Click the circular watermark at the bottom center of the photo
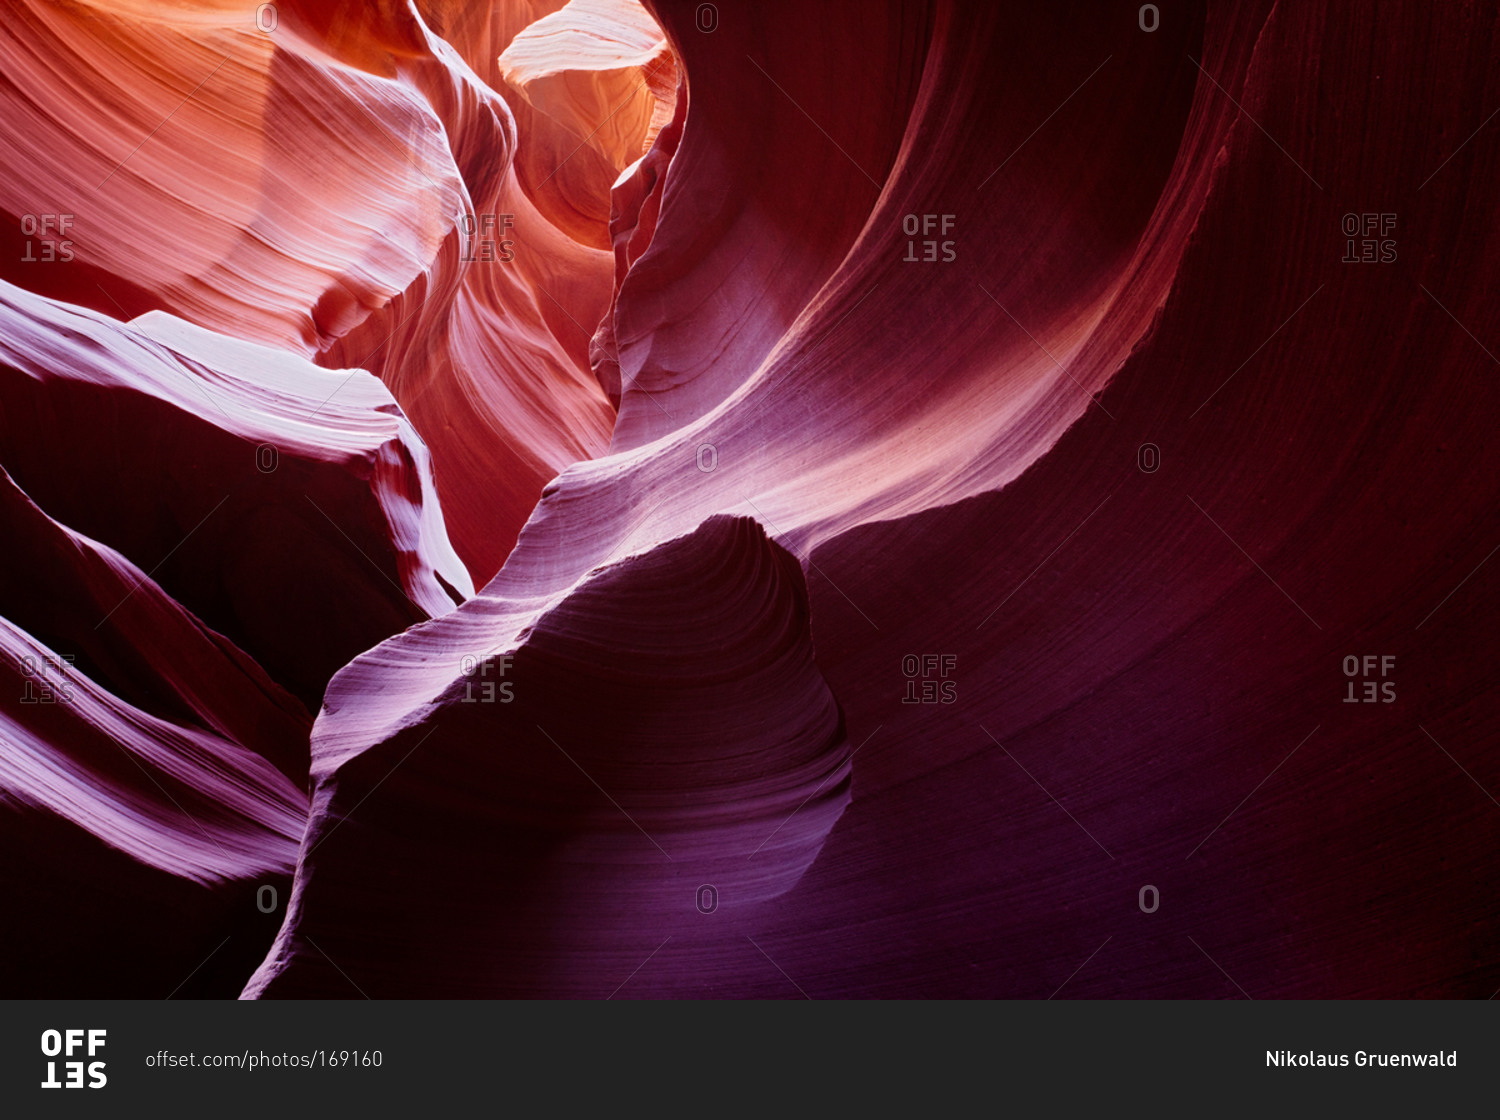This screenshot has height=1120, width=1500. [x=707, y=899]
